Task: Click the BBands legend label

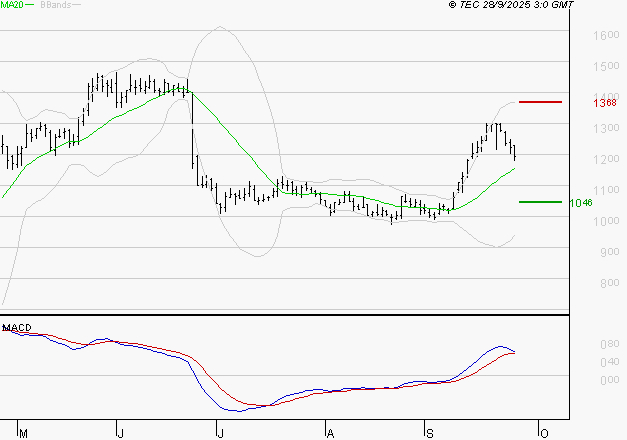Action: 56,5
